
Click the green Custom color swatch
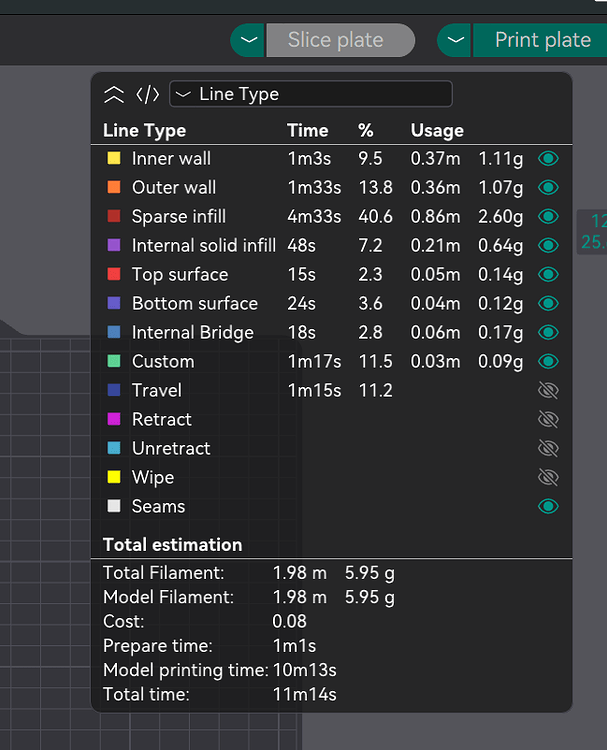pyautogui.click(x=114, y=361)
